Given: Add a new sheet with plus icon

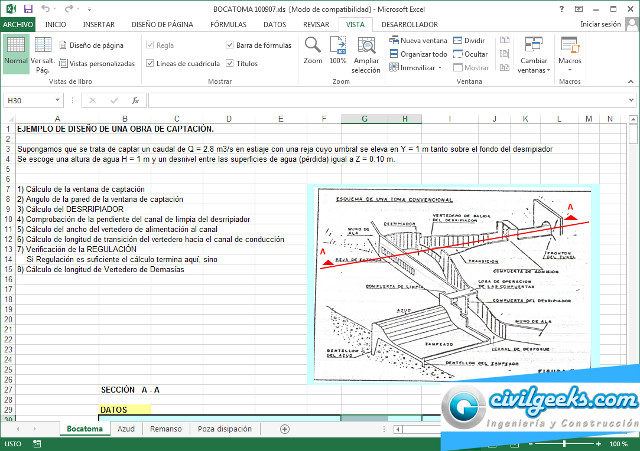Looking at the screenshot, I should 285,428.
